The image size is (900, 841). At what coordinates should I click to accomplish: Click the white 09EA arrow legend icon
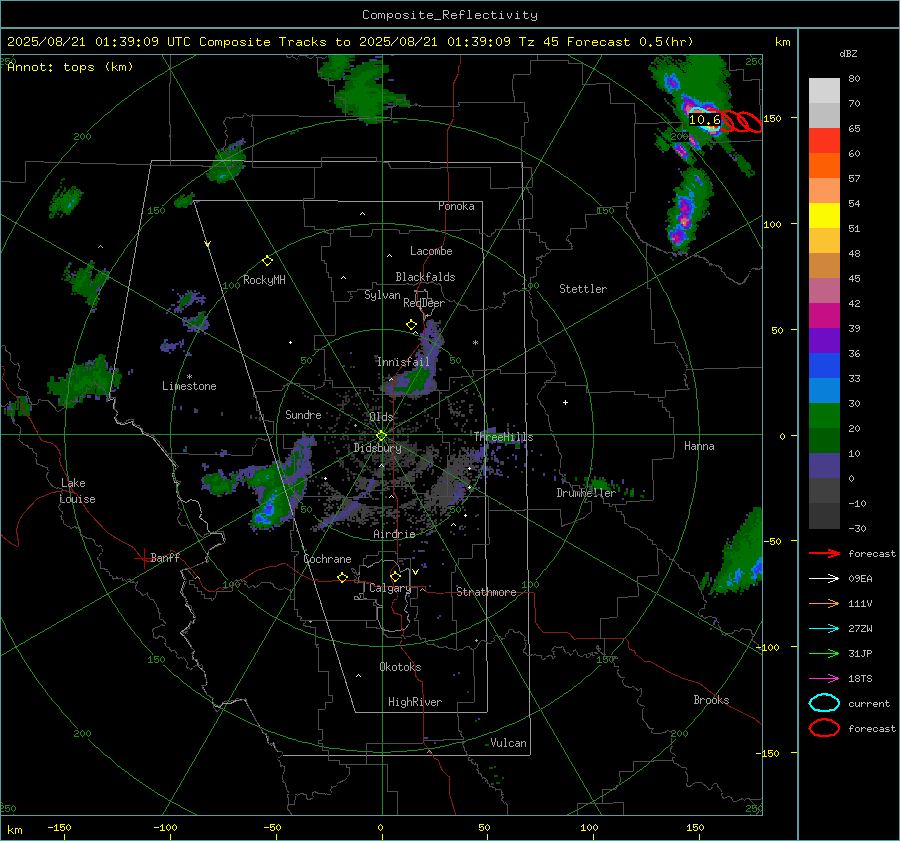point(824,579)
